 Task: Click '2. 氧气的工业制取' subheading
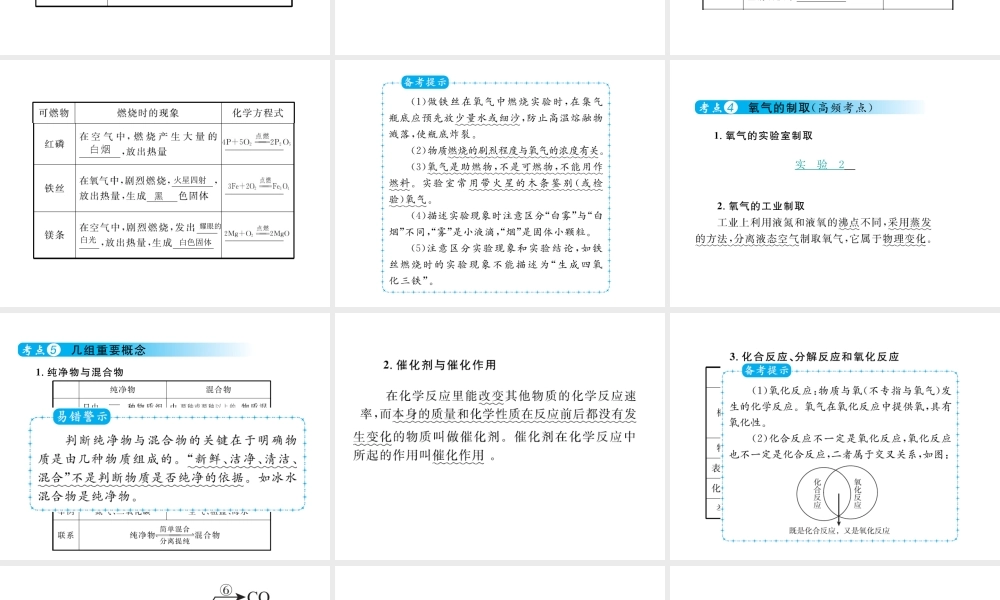coord(761,206)
